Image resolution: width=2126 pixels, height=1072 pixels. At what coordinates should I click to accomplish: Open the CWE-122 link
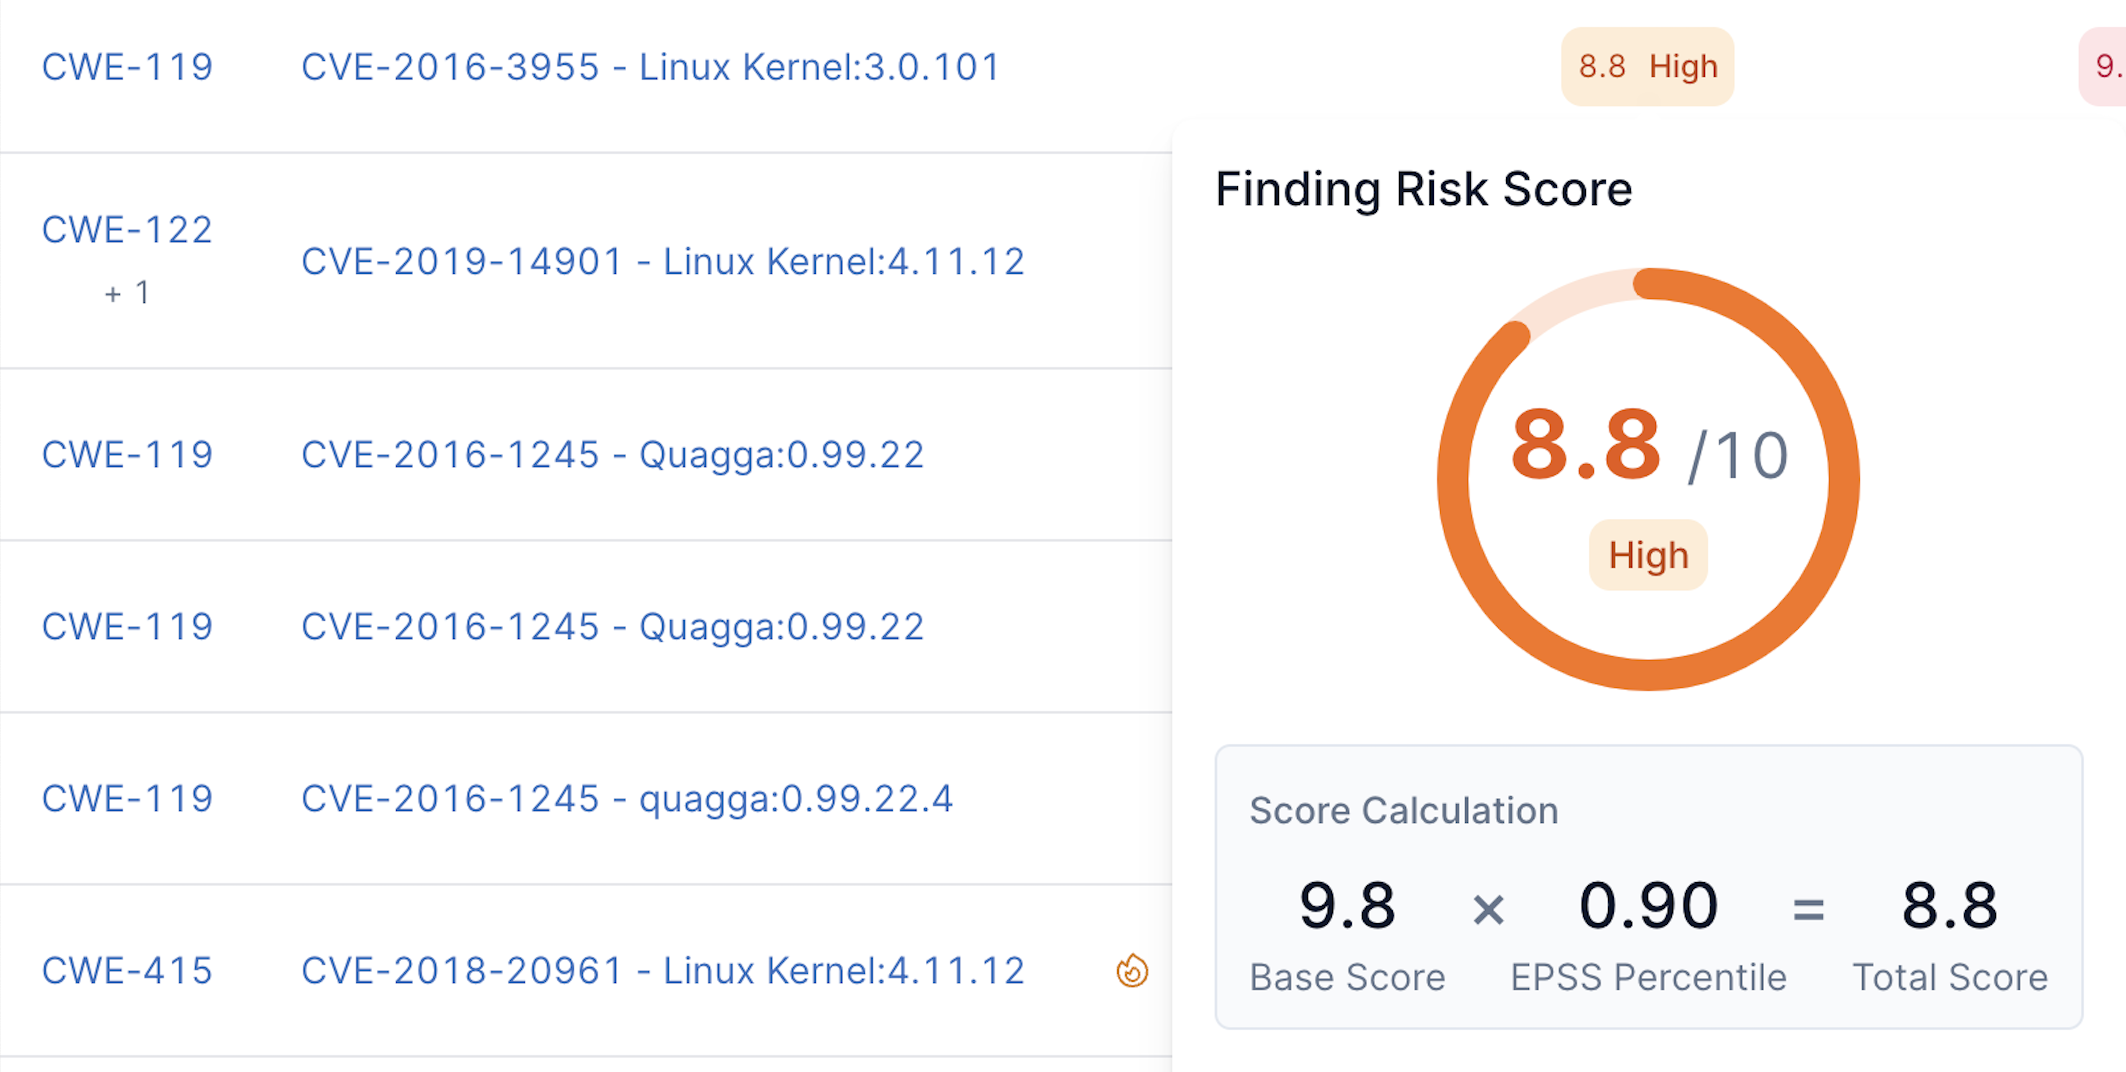pos(127,230)
